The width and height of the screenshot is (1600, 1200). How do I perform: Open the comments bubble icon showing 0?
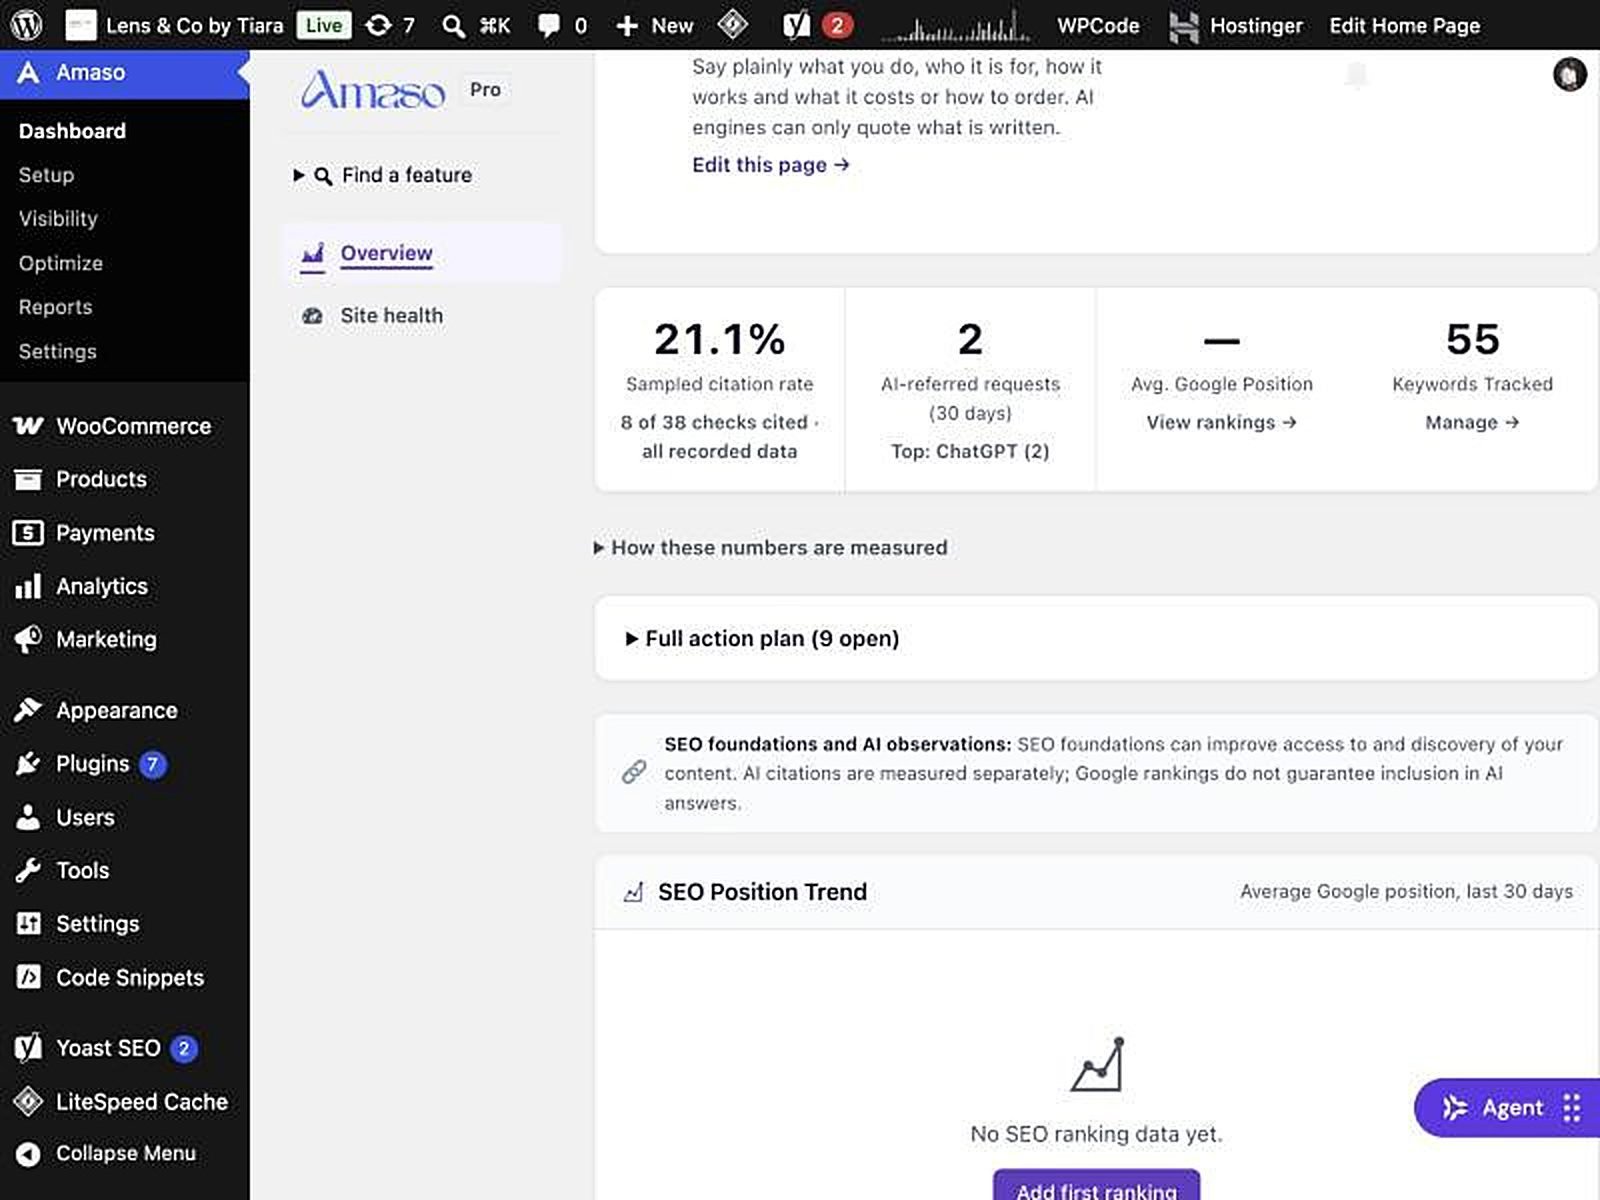pos(561,25)
